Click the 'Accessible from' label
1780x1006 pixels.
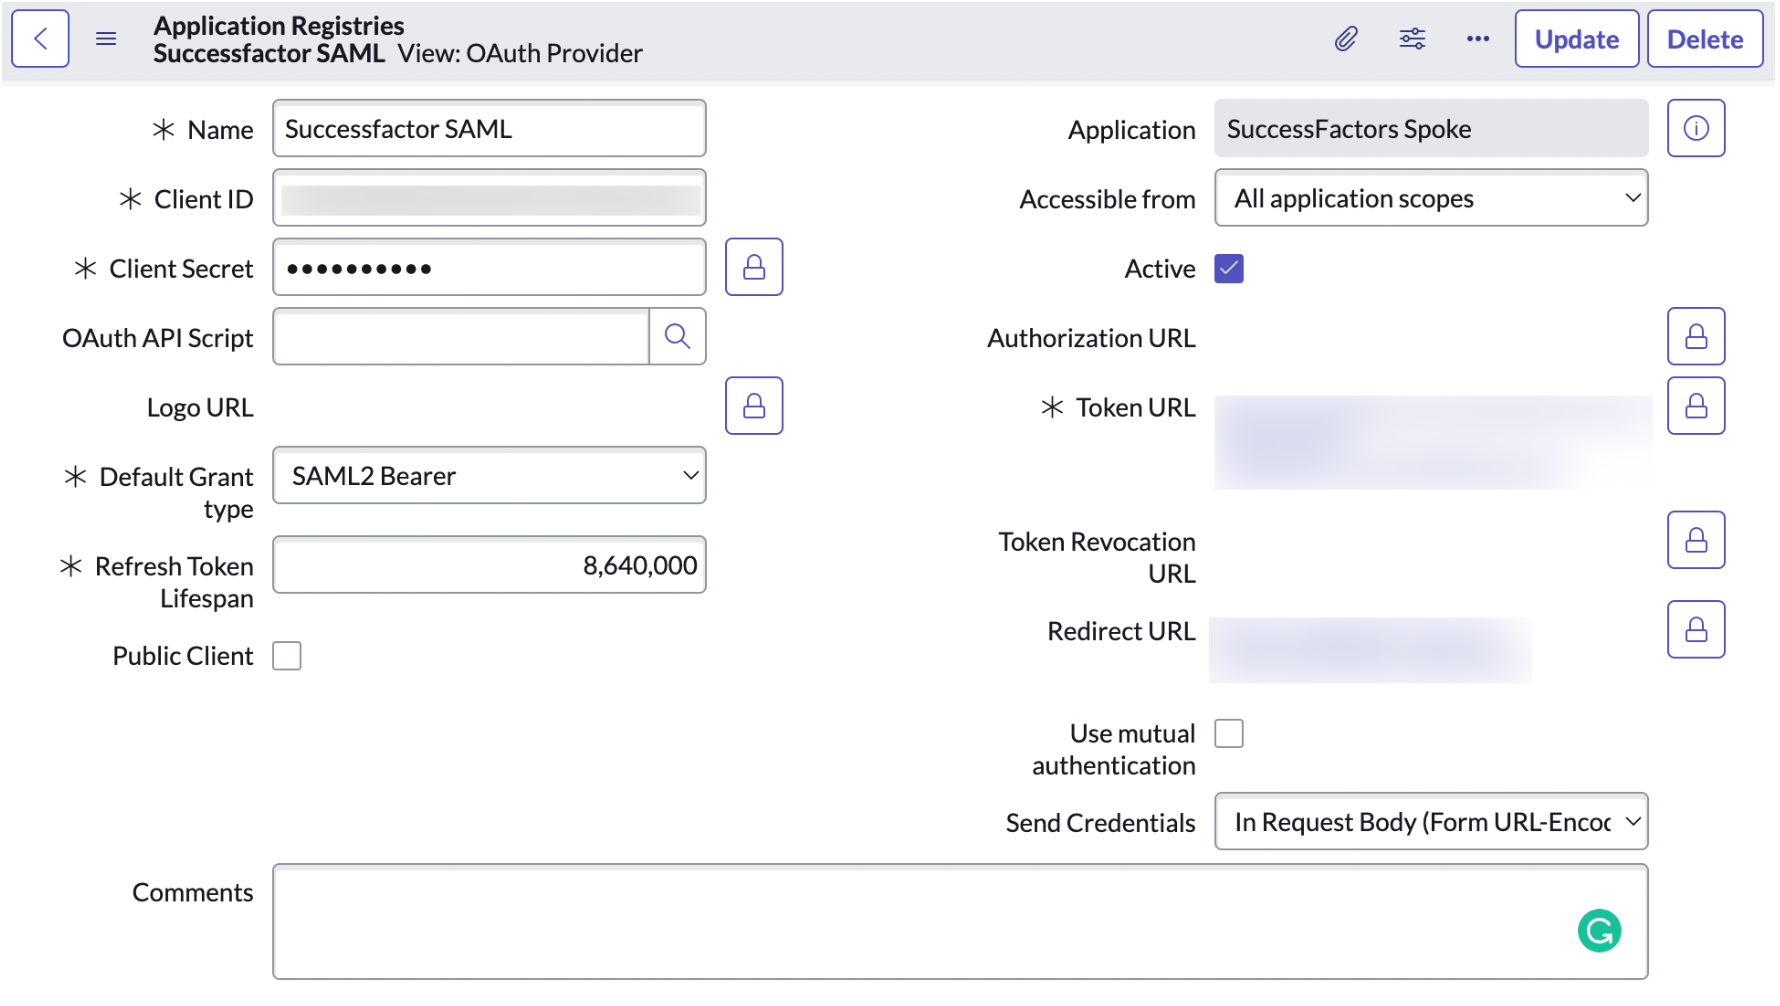tap(1107, 200)
